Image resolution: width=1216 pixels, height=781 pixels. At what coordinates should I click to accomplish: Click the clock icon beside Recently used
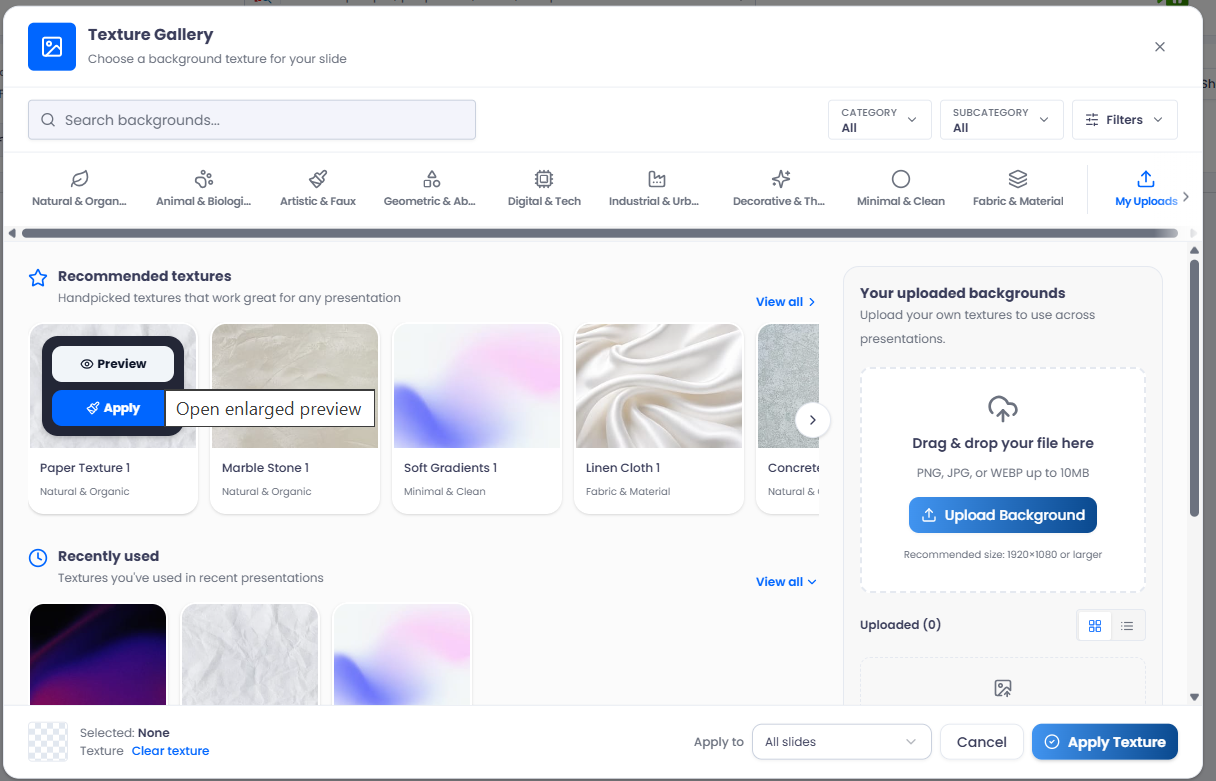pos(38,557)
